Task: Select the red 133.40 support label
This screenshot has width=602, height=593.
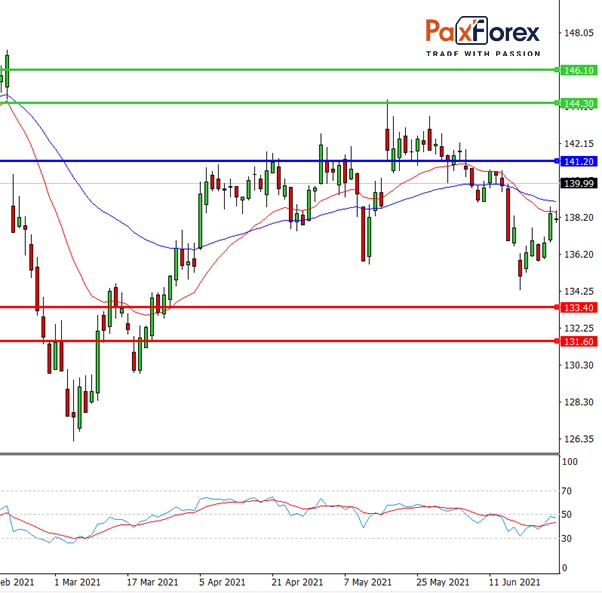Action: 578,308
